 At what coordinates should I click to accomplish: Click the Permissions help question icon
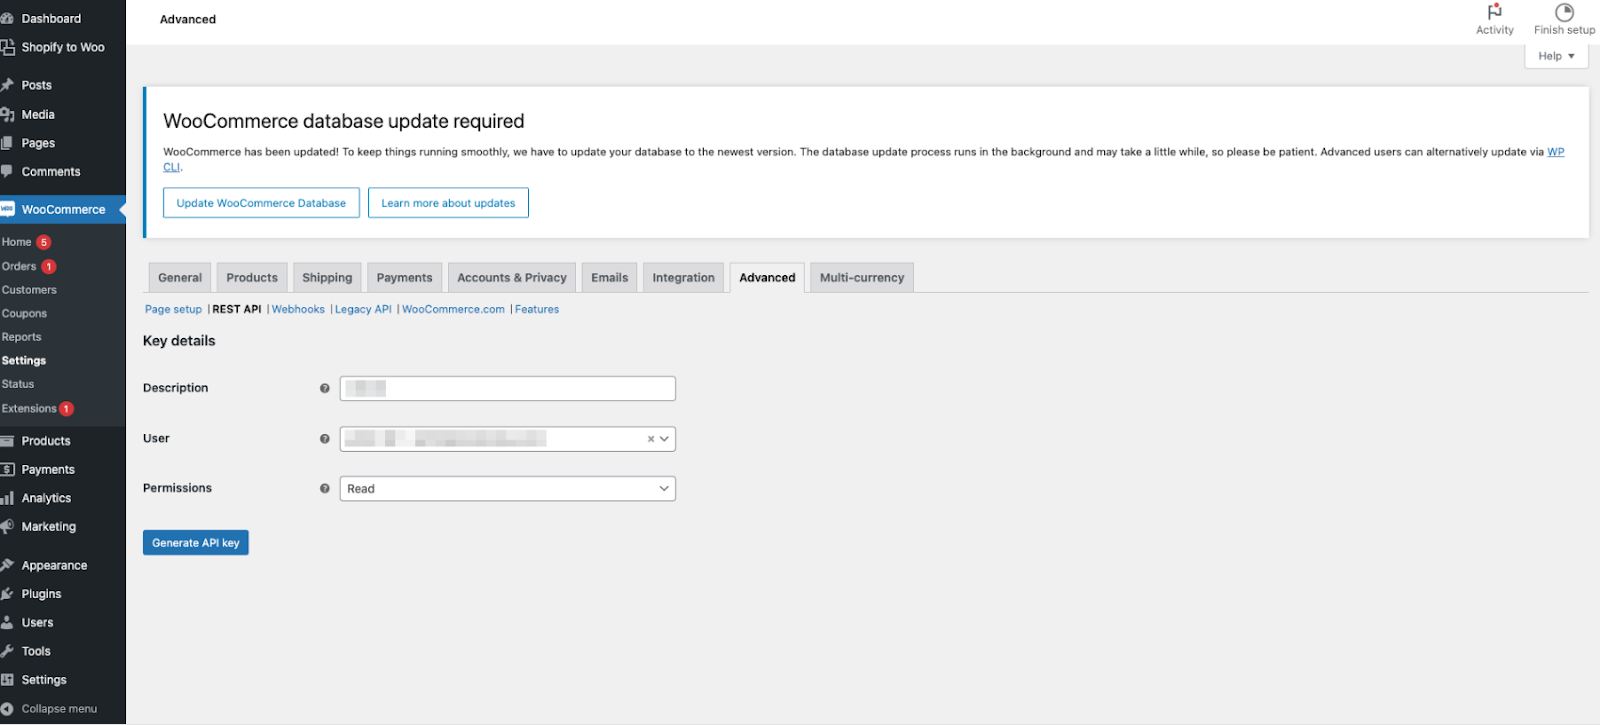[x=325, y=489]
